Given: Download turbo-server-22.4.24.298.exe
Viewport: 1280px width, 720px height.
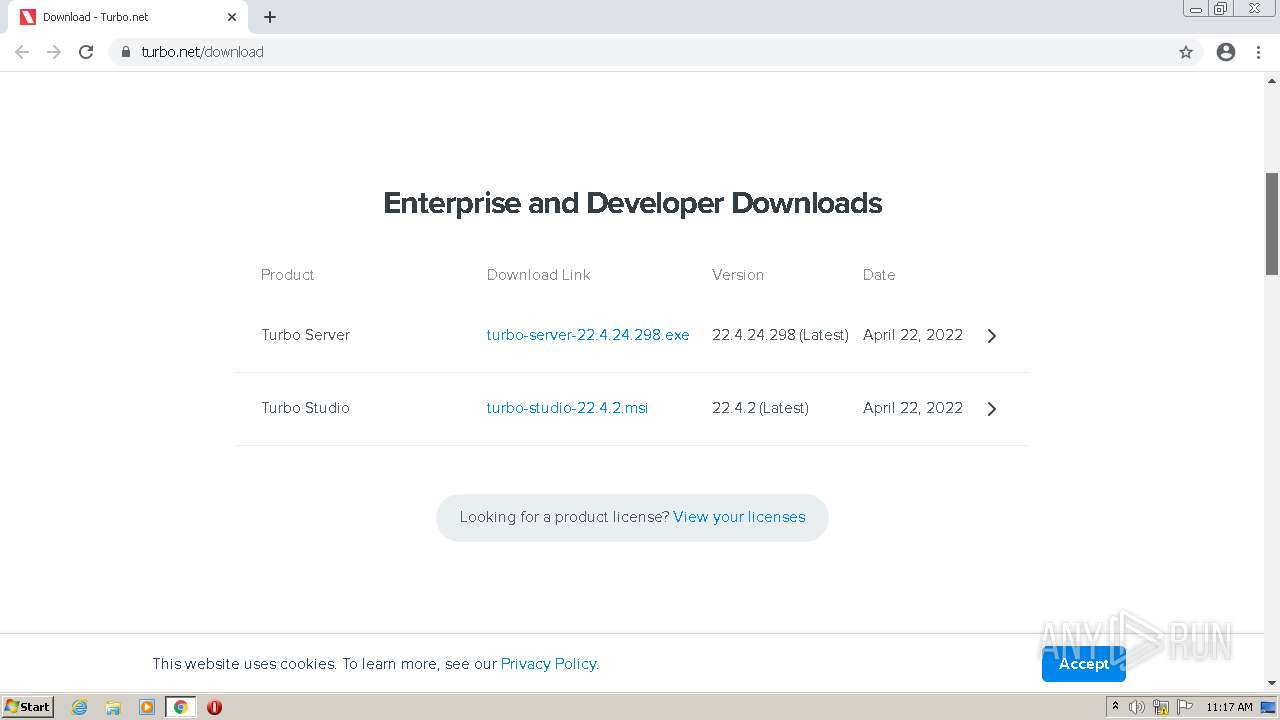Looking at the screenshot, I should [x=588, y=335].
